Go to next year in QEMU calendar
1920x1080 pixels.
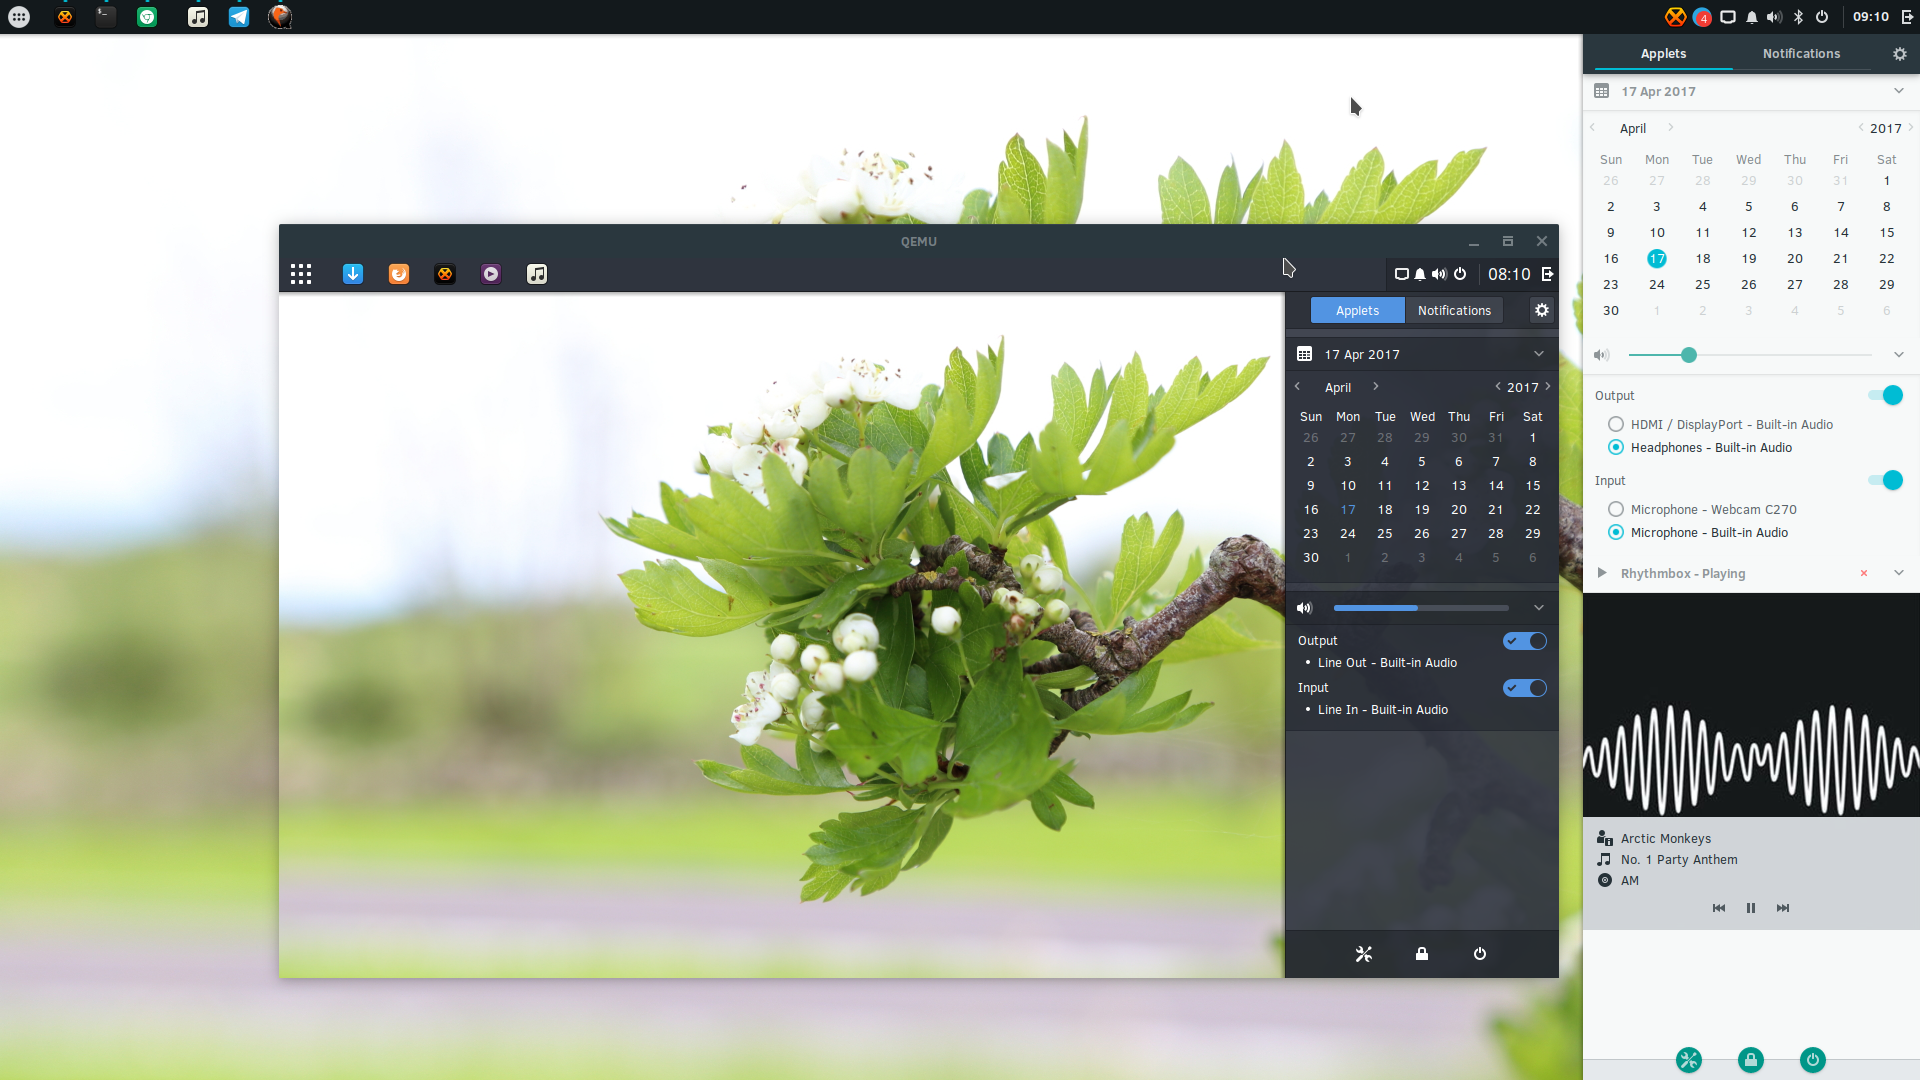1548,387
